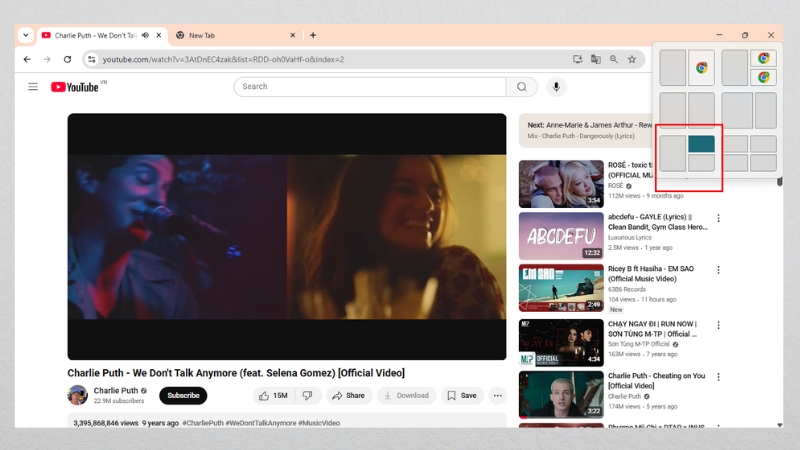Select highlighted top-right quadrant snap zone
800x450 pixels.
[x=701, y=144]
